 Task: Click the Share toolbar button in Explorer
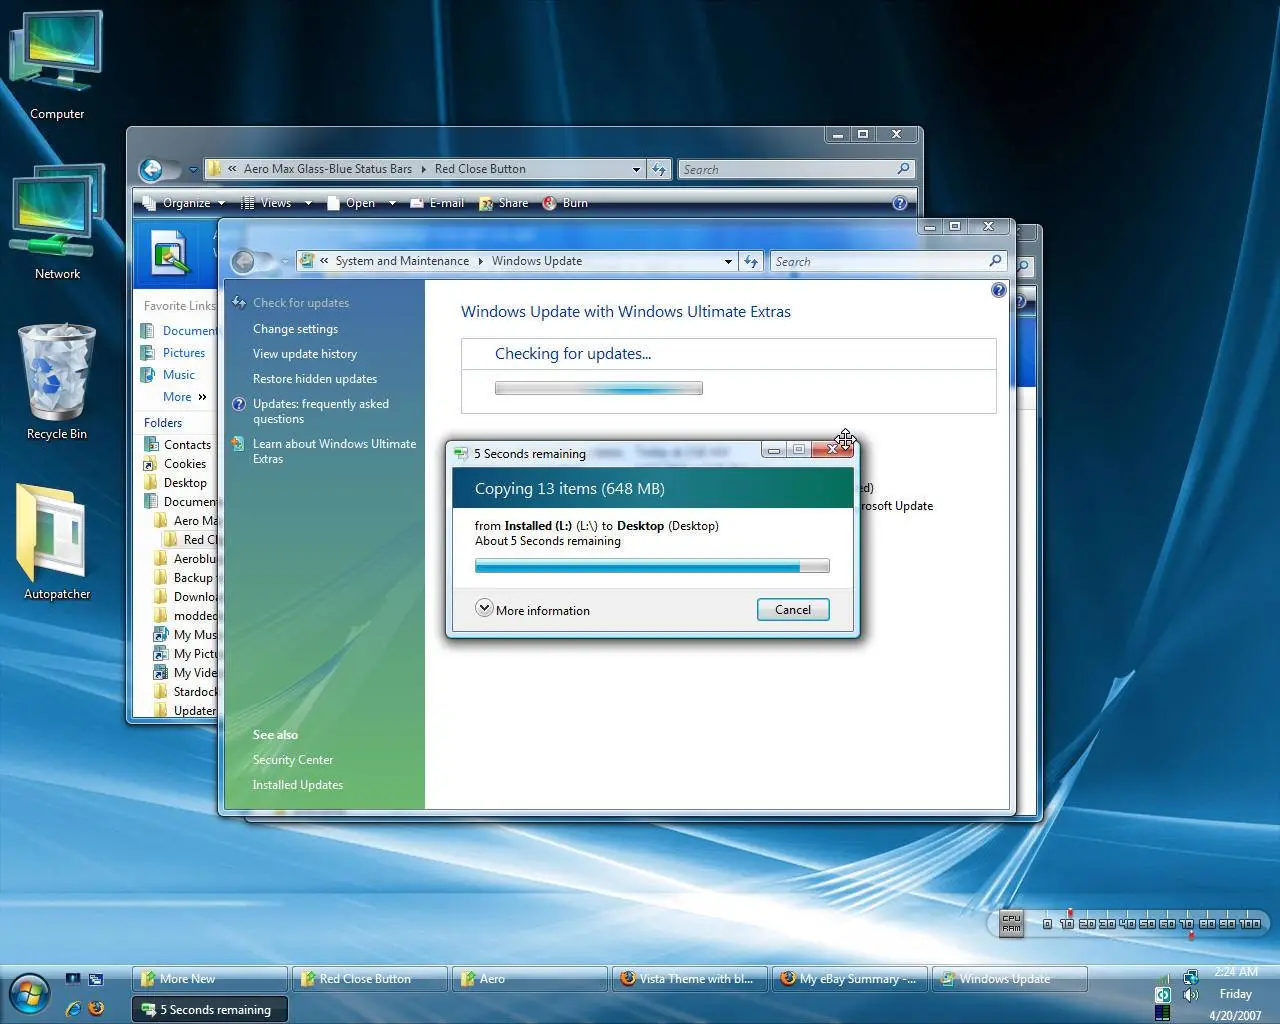click(x=503, y=203)
